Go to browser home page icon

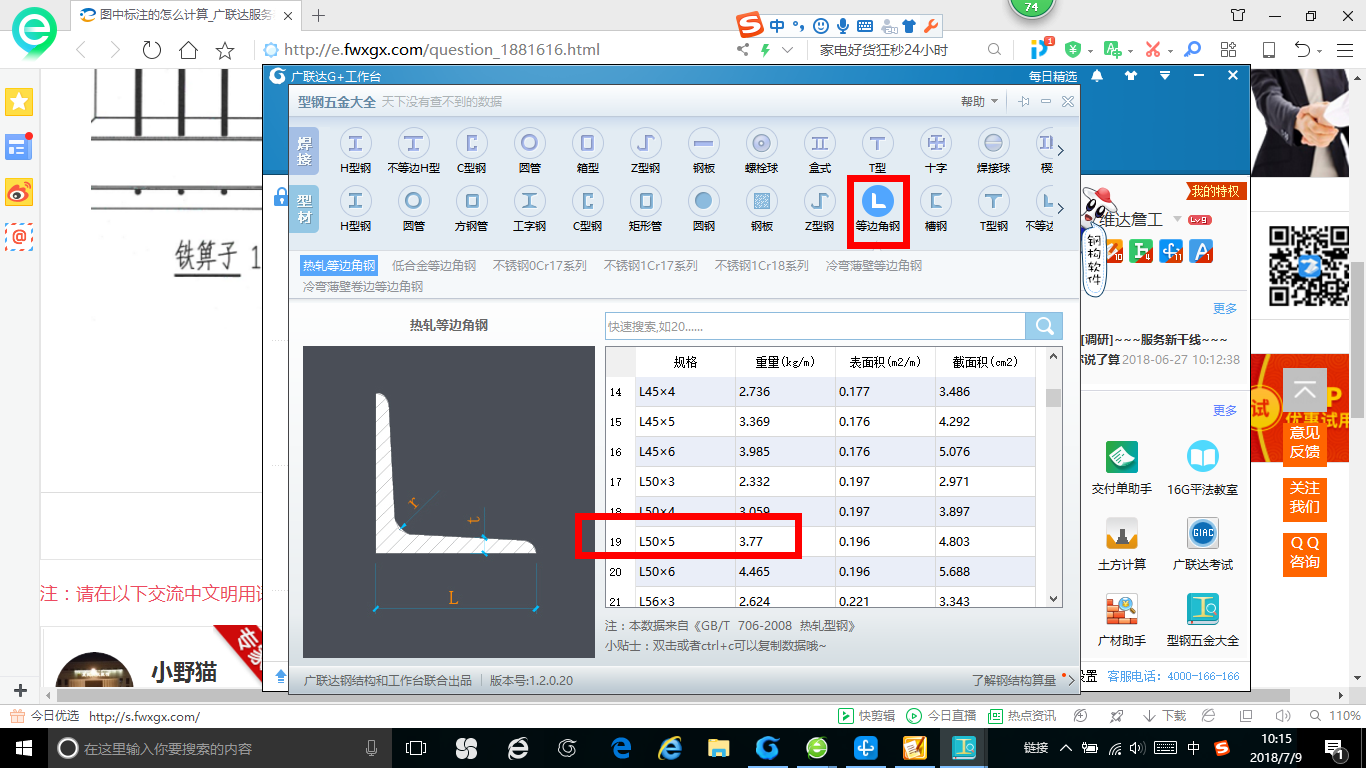pyautogui.click(x=188, y=50)
